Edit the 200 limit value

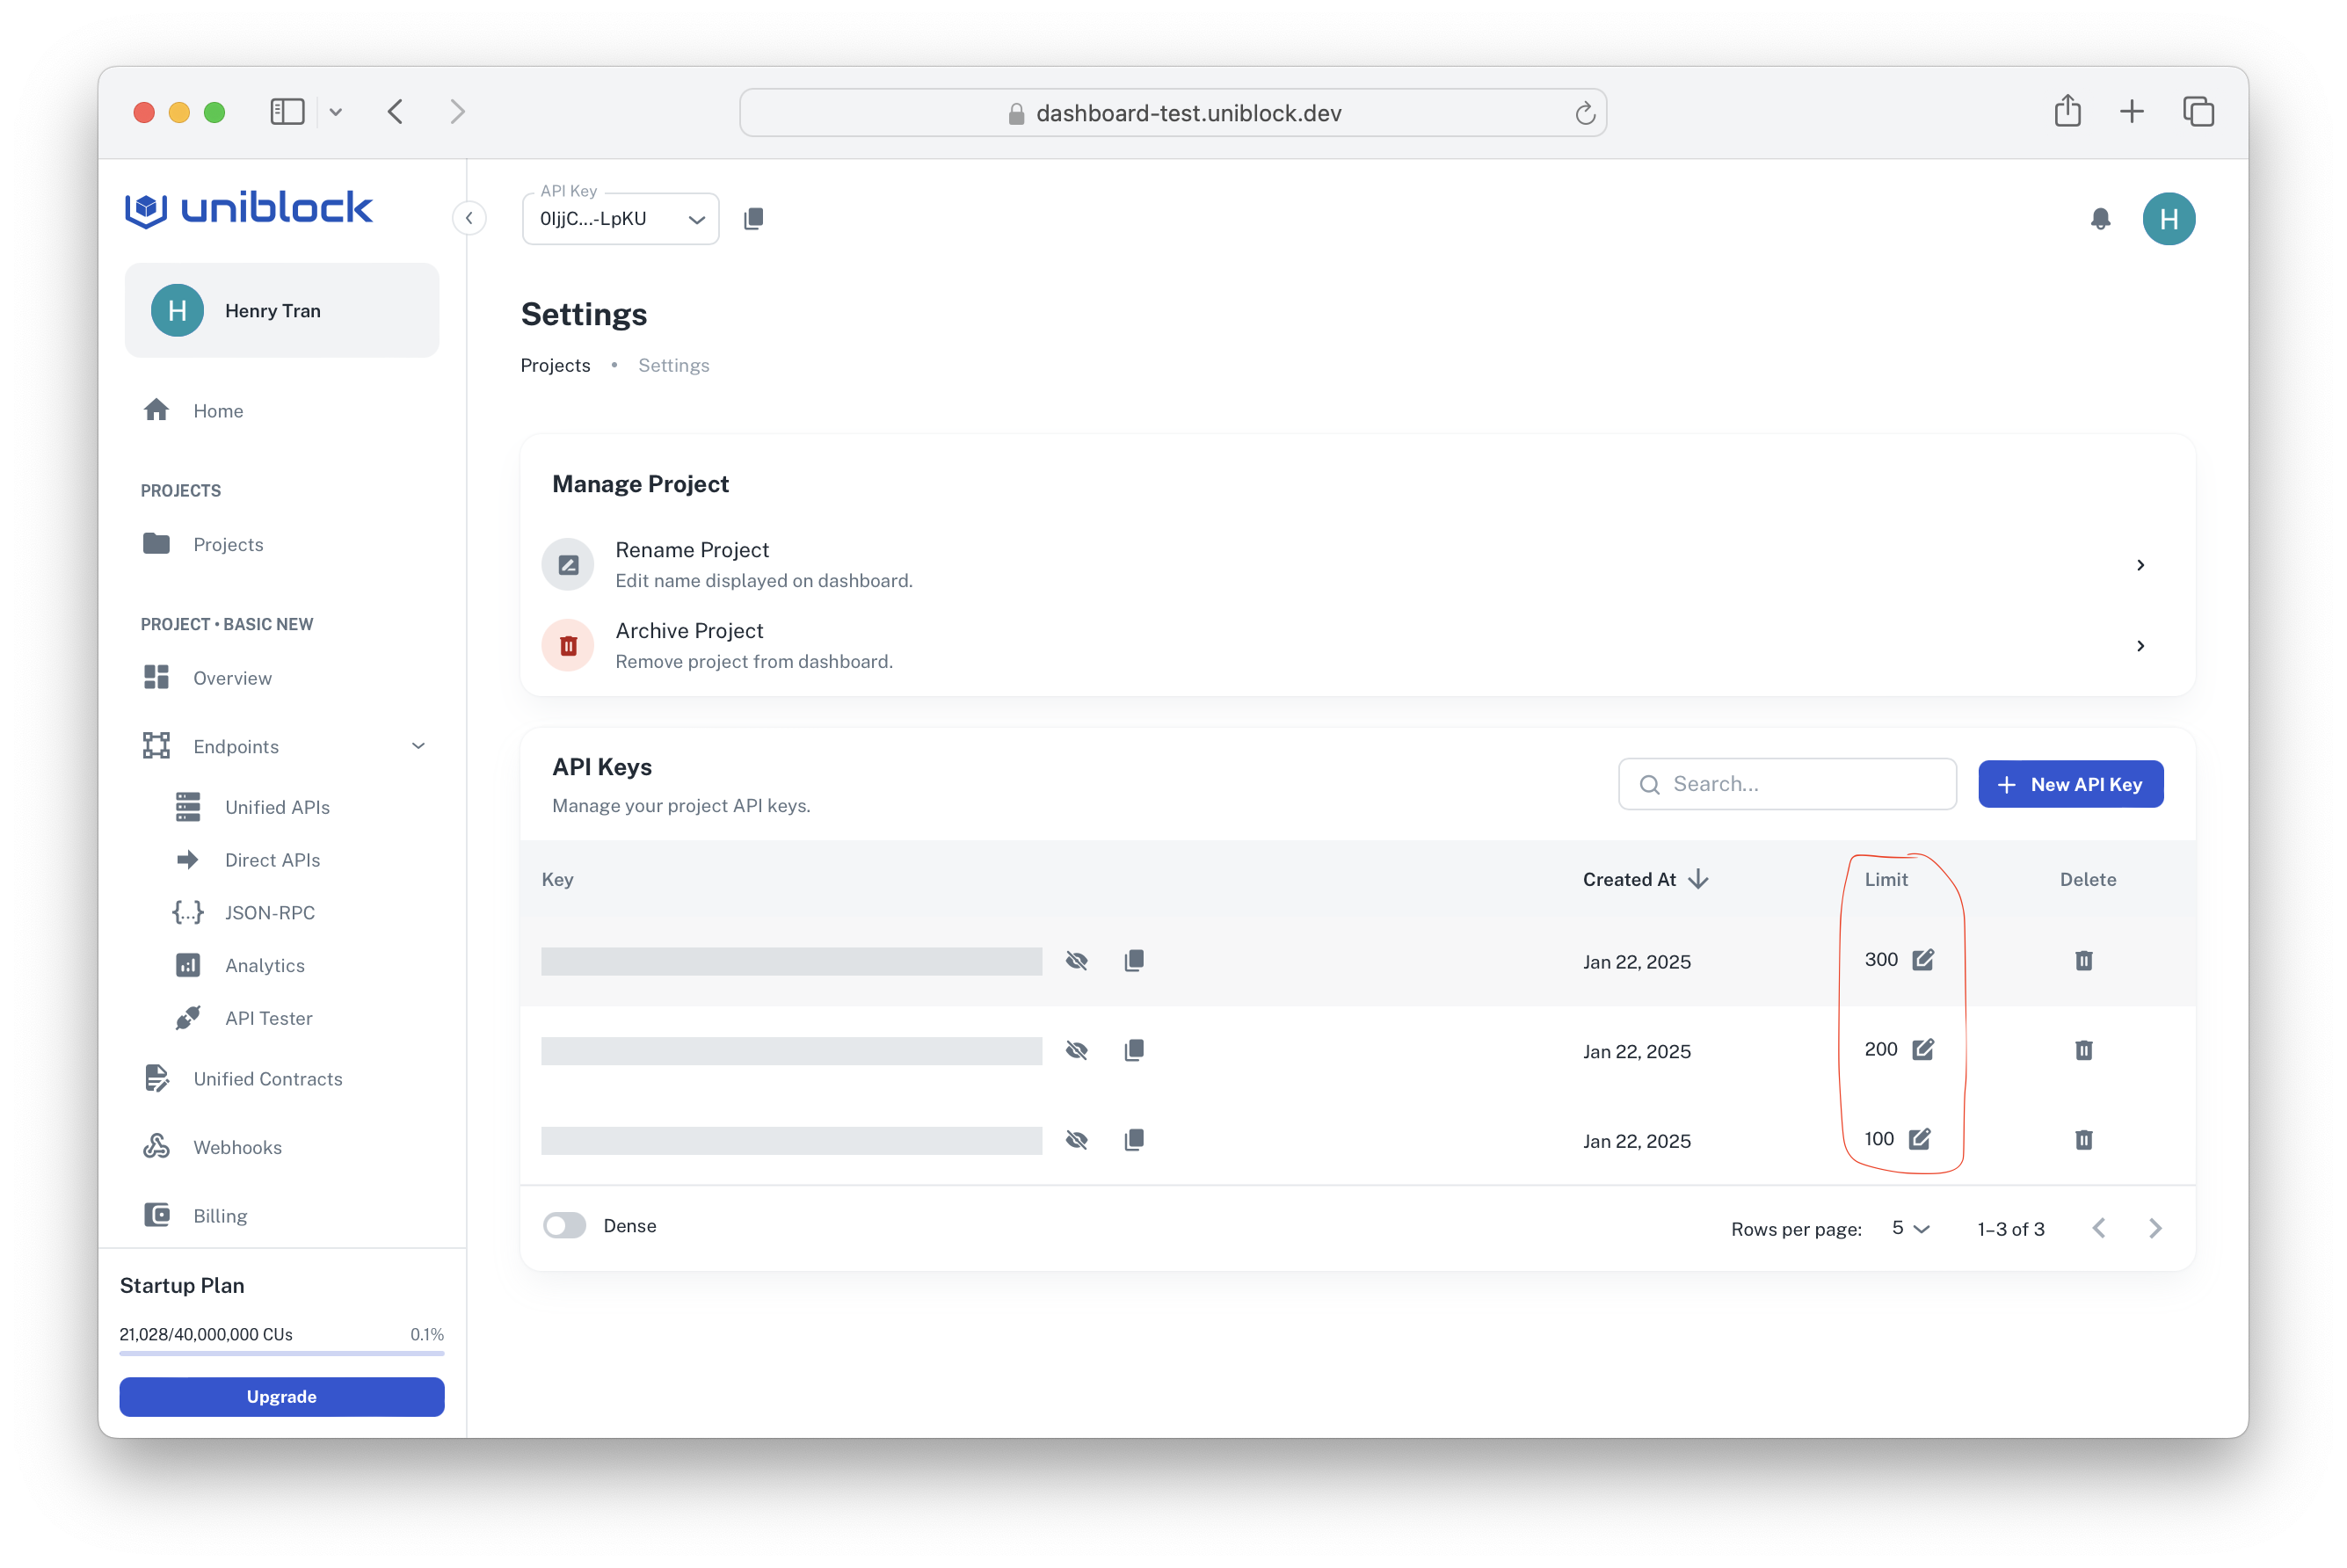pyautogui.click(x=1923, y=1049)
